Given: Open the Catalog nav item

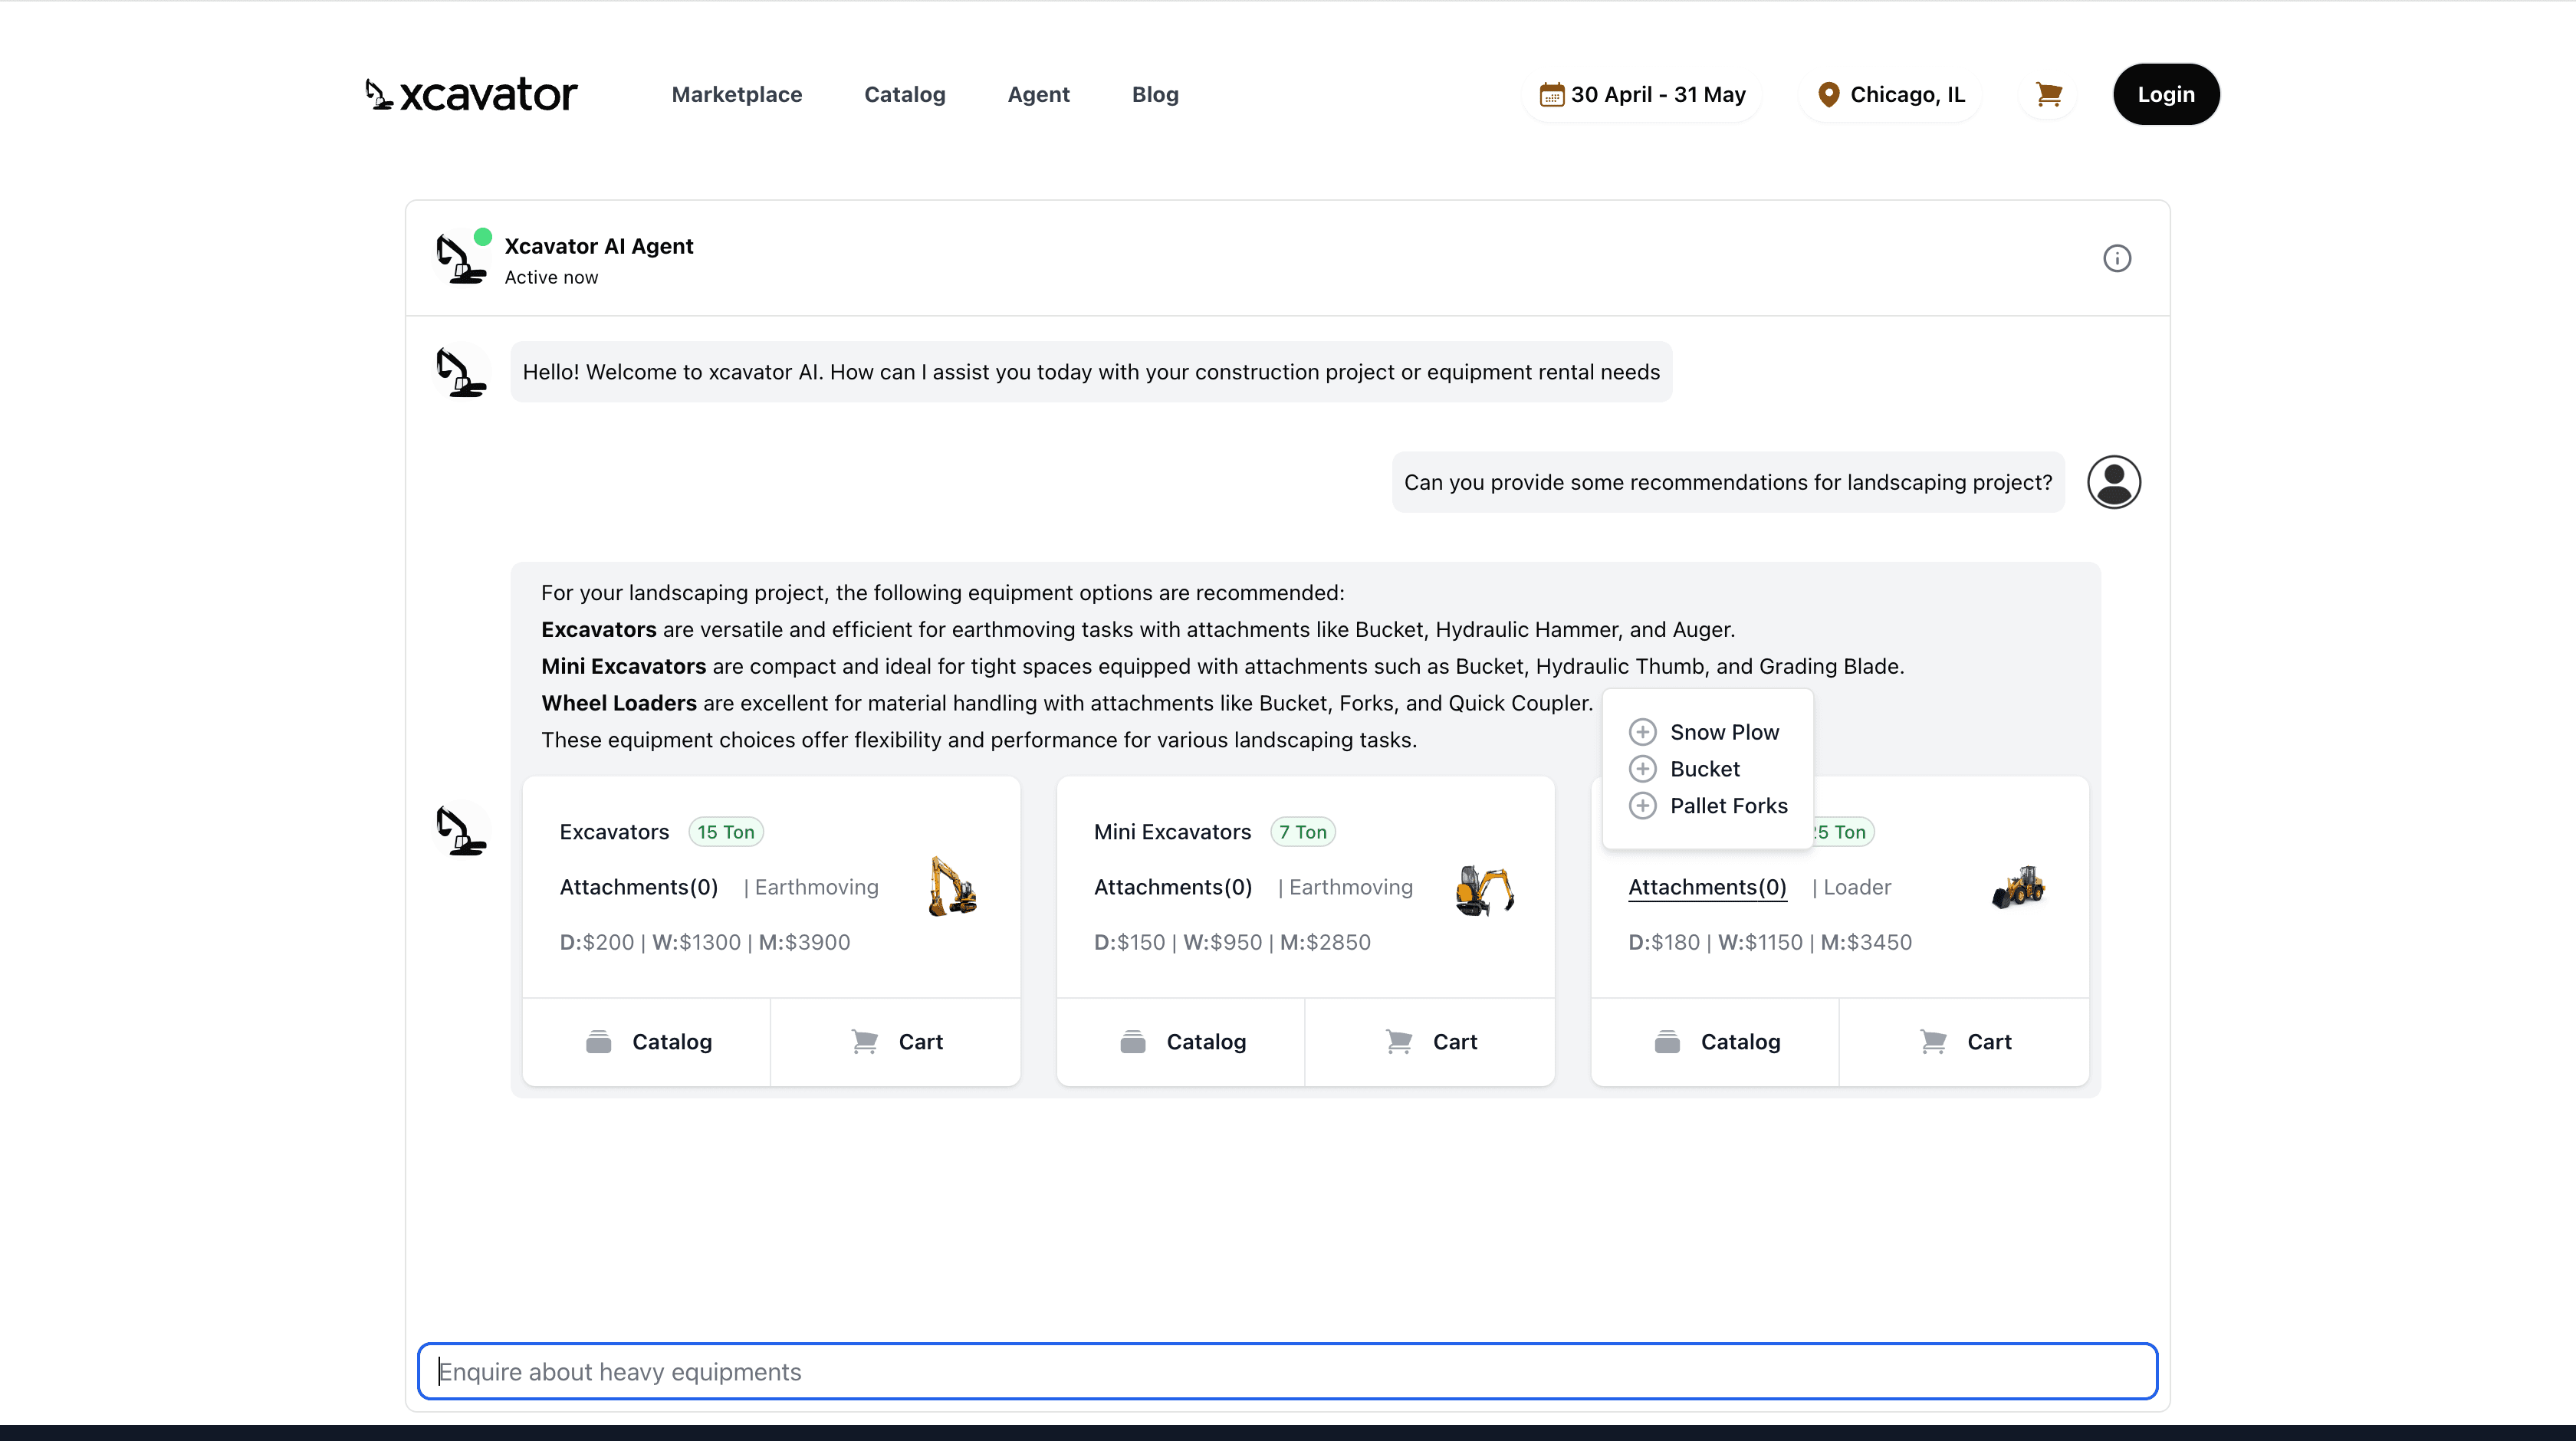Looking at the screenshot, I should click(905, 94).
